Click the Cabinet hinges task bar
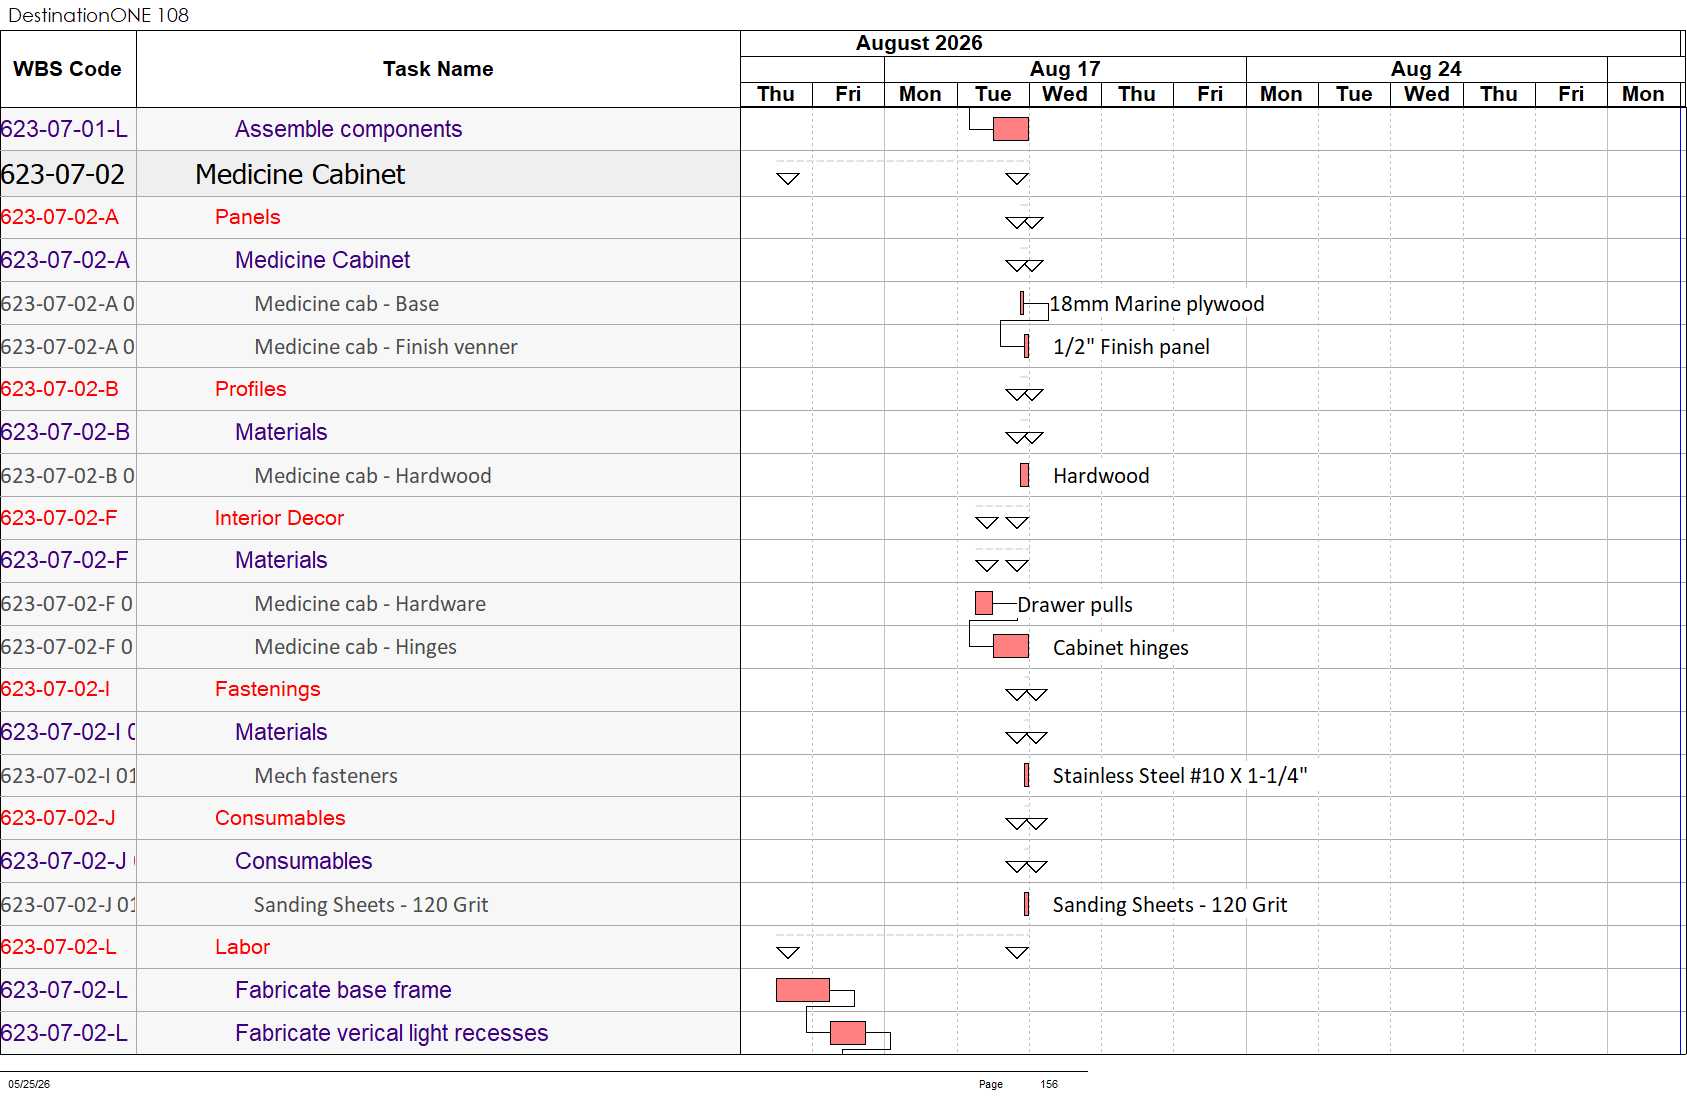Screen dimensions: 1687x1097 pyautogui.click(x=1011, y=646)
